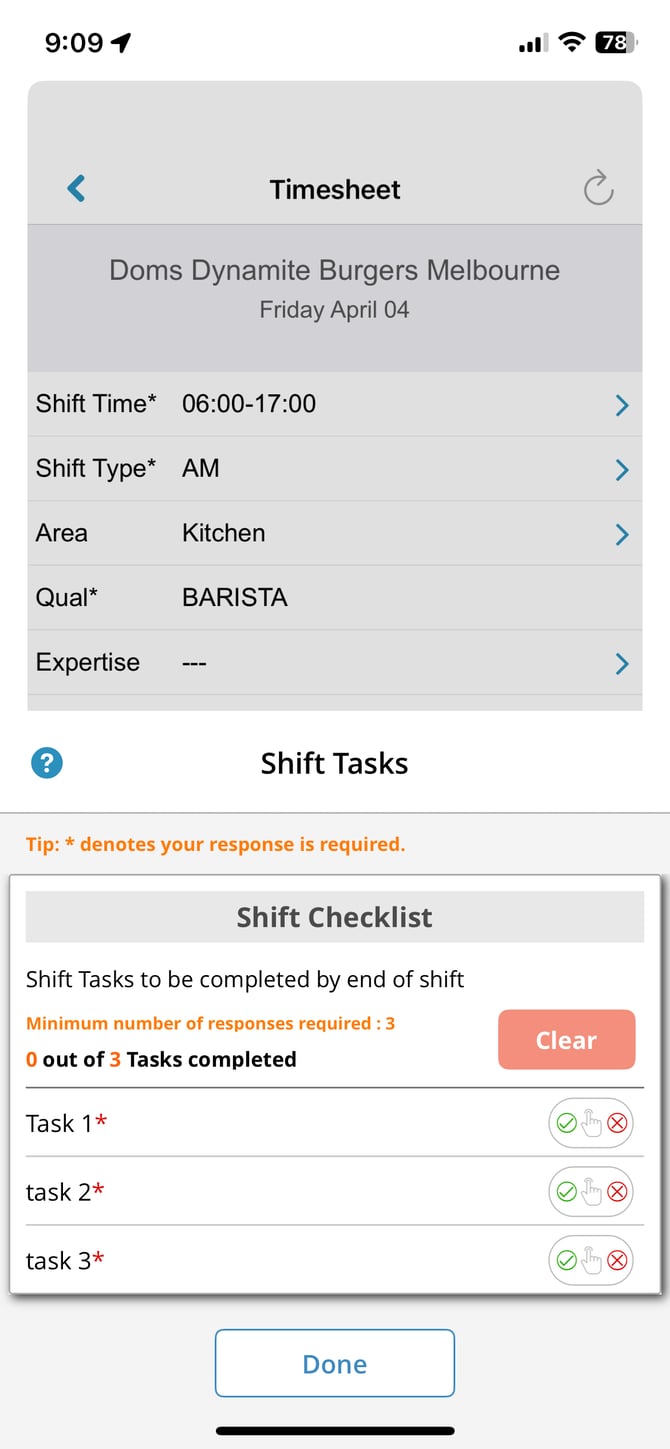Select the 06:00-17:00 shift time value
The image size is (670, 1449).
(249, 404)
